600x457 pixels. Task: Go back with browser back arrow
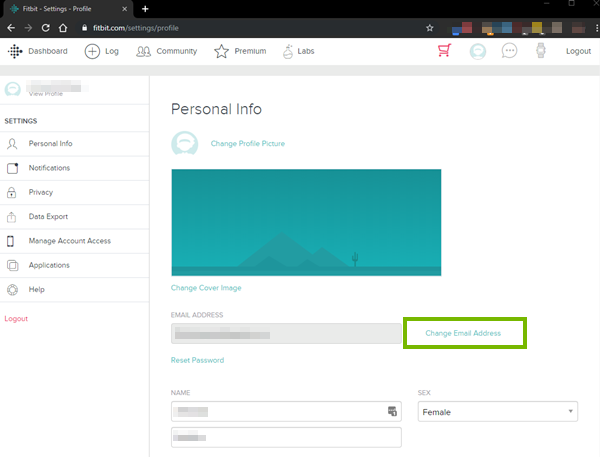11,28
